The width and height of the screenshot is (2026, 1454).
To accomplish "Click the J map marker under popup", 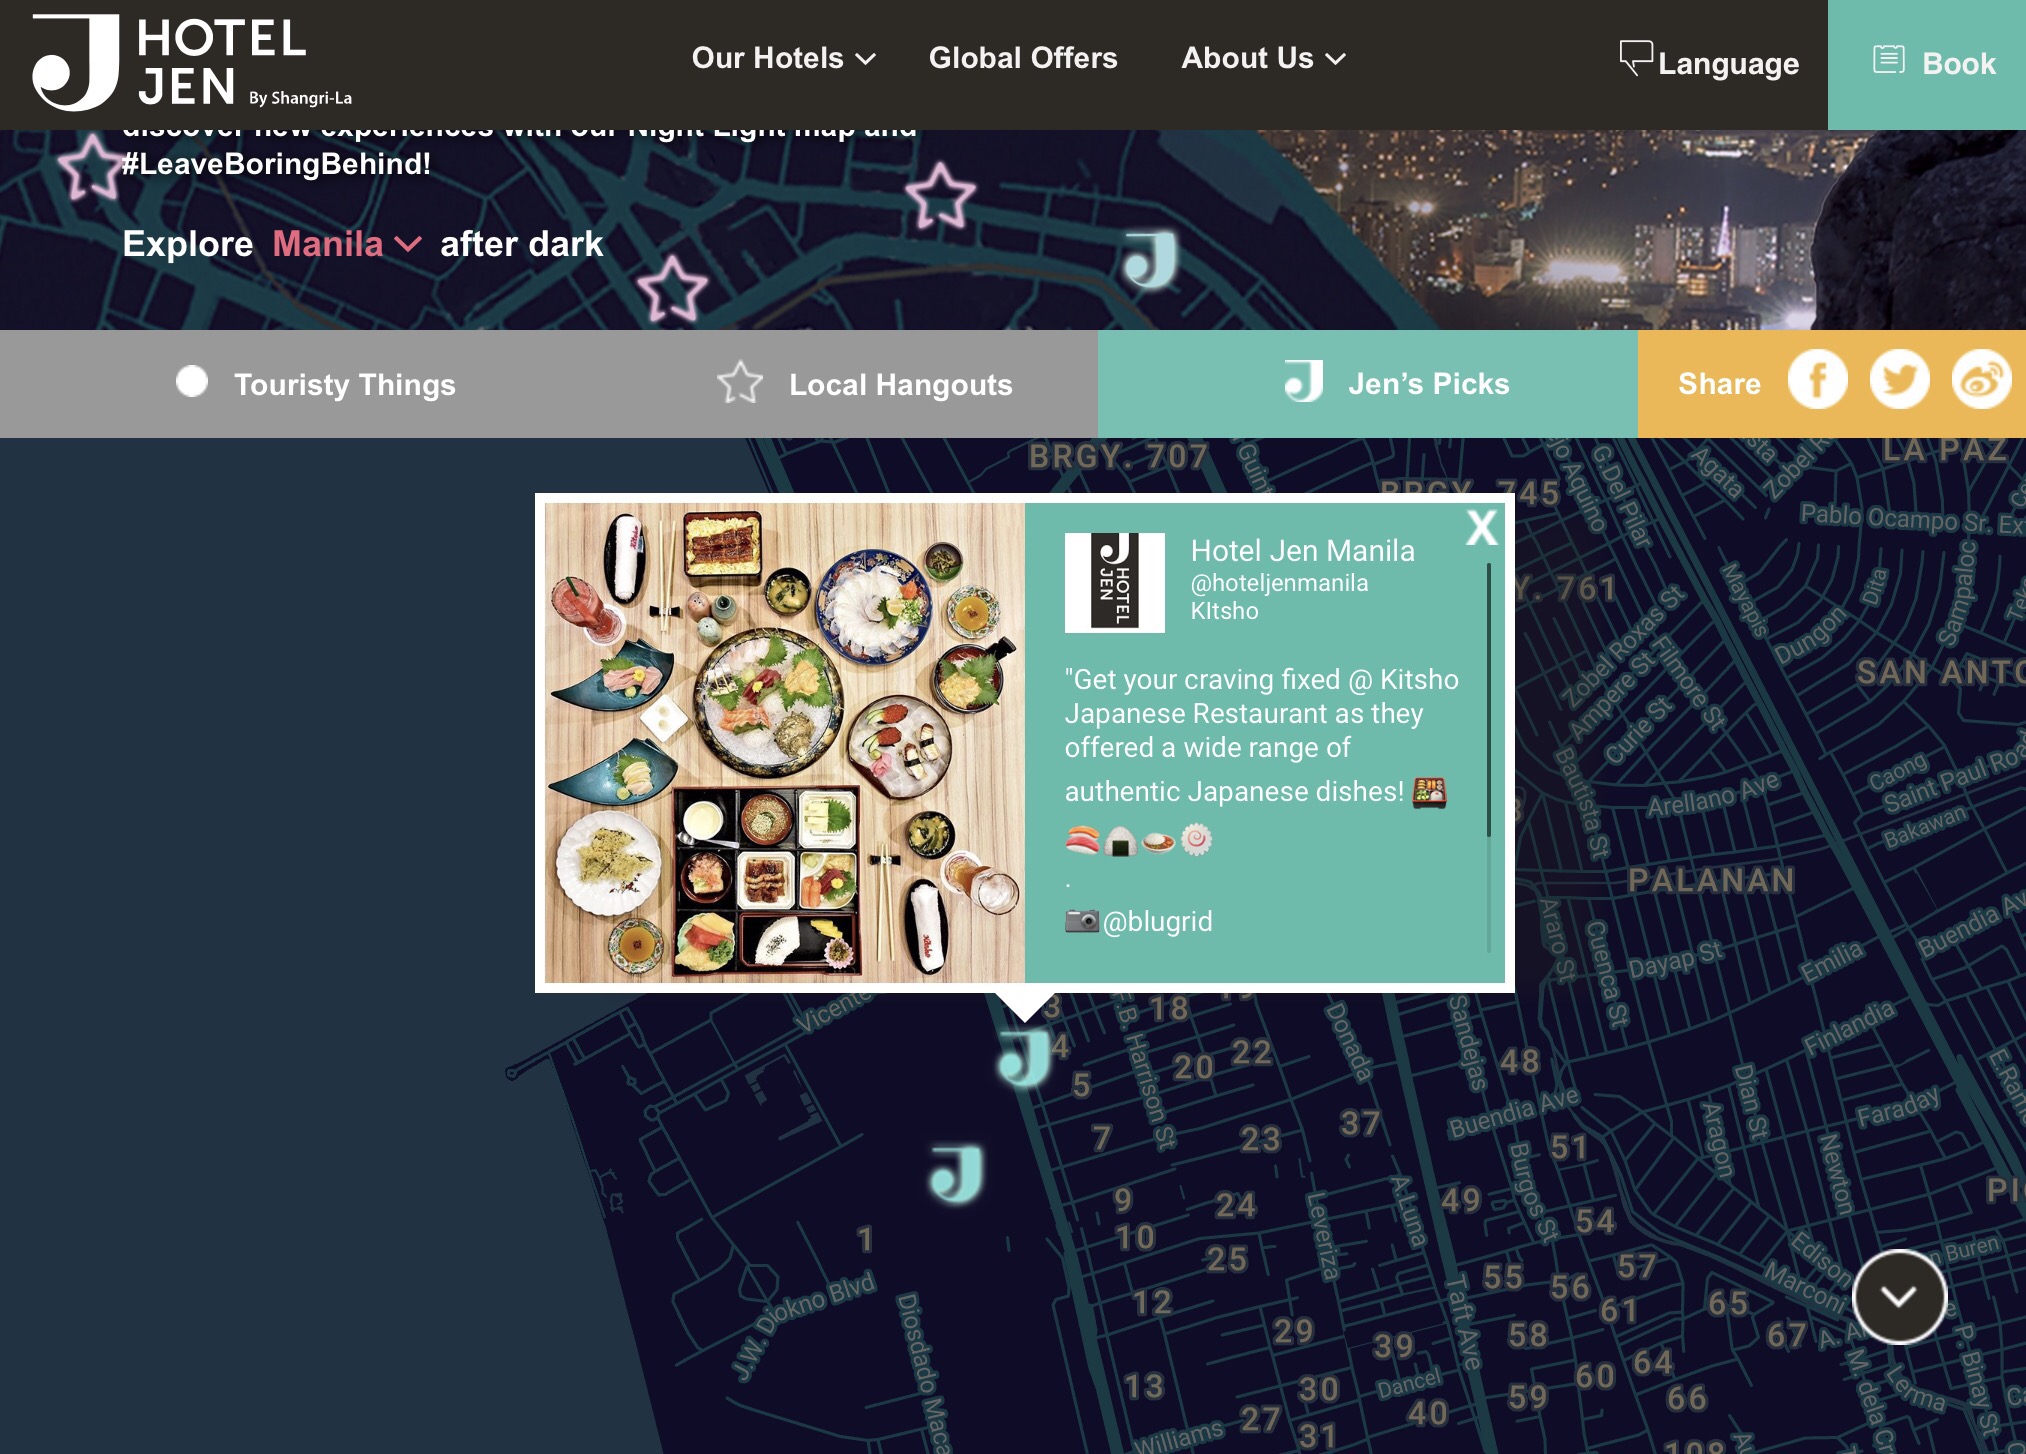I will [x=1025, y=1059].
